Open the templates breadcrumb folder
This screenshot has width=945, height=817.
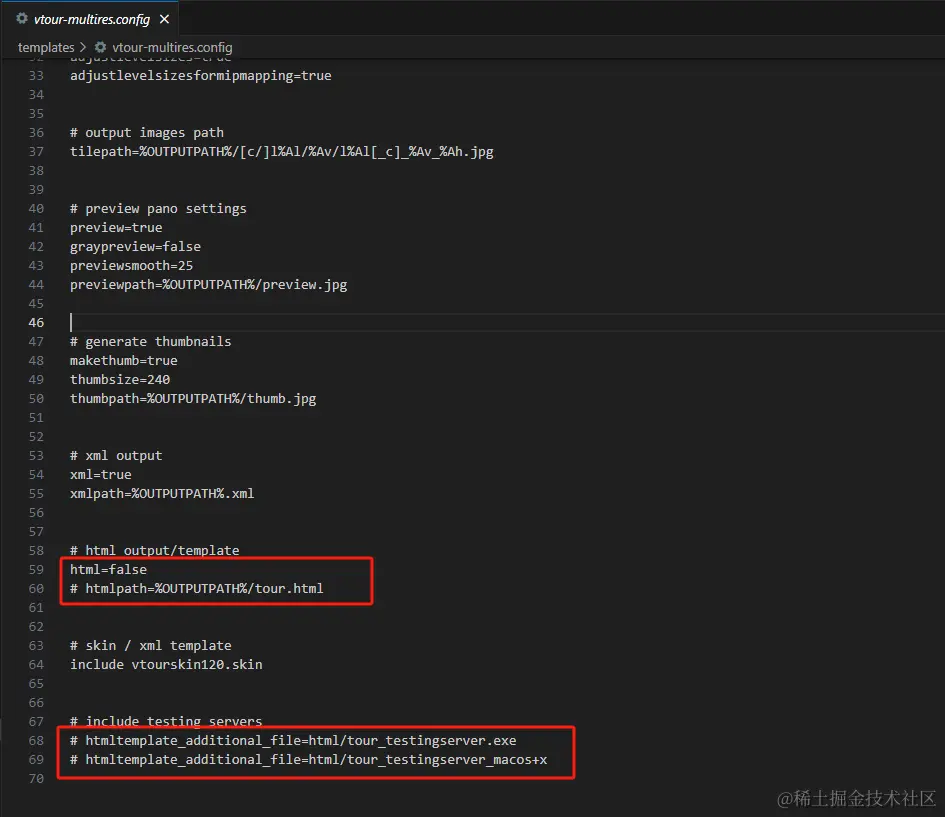click(x=46, y=47)
